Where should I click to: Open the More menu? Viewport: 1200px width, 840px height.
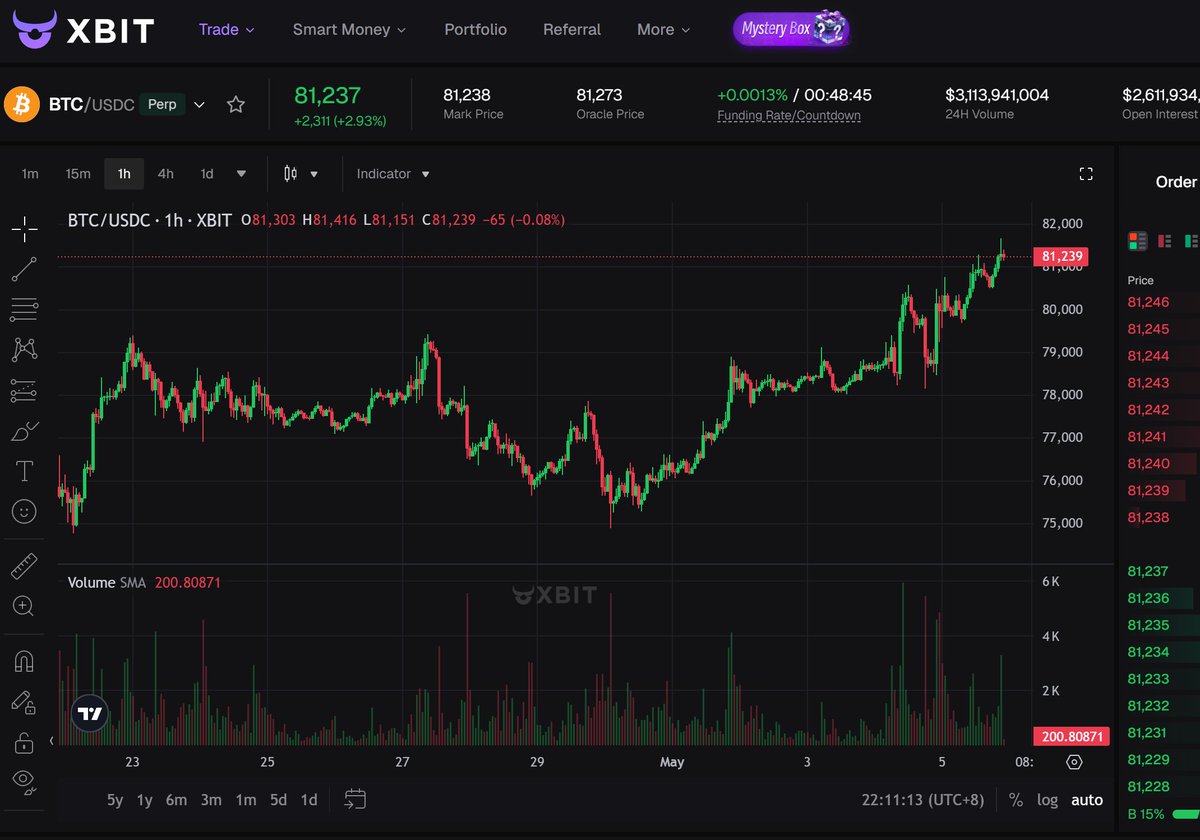click(x=664, y=30)
